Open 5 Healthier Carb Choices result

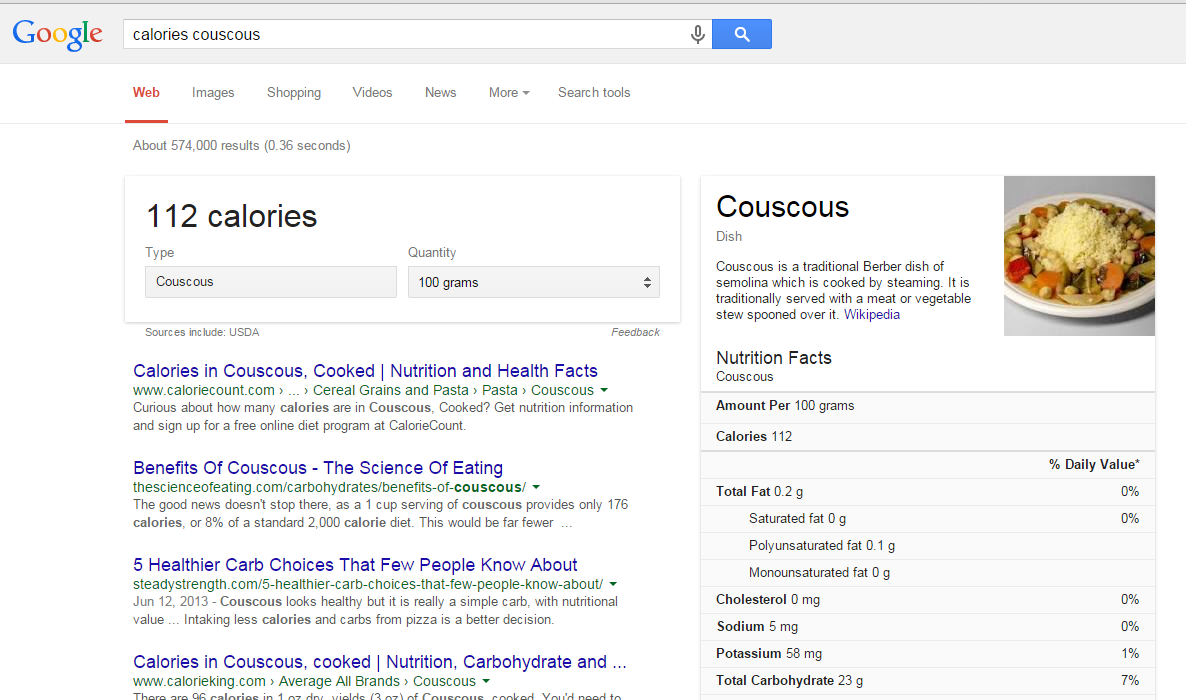[x=355, y=565]
